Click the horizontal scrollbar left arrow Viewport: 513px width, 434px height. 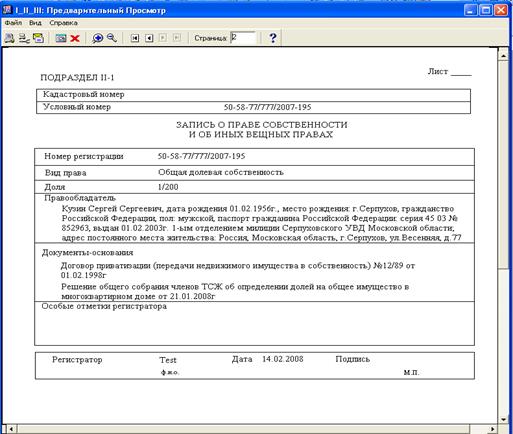point(11,429)
